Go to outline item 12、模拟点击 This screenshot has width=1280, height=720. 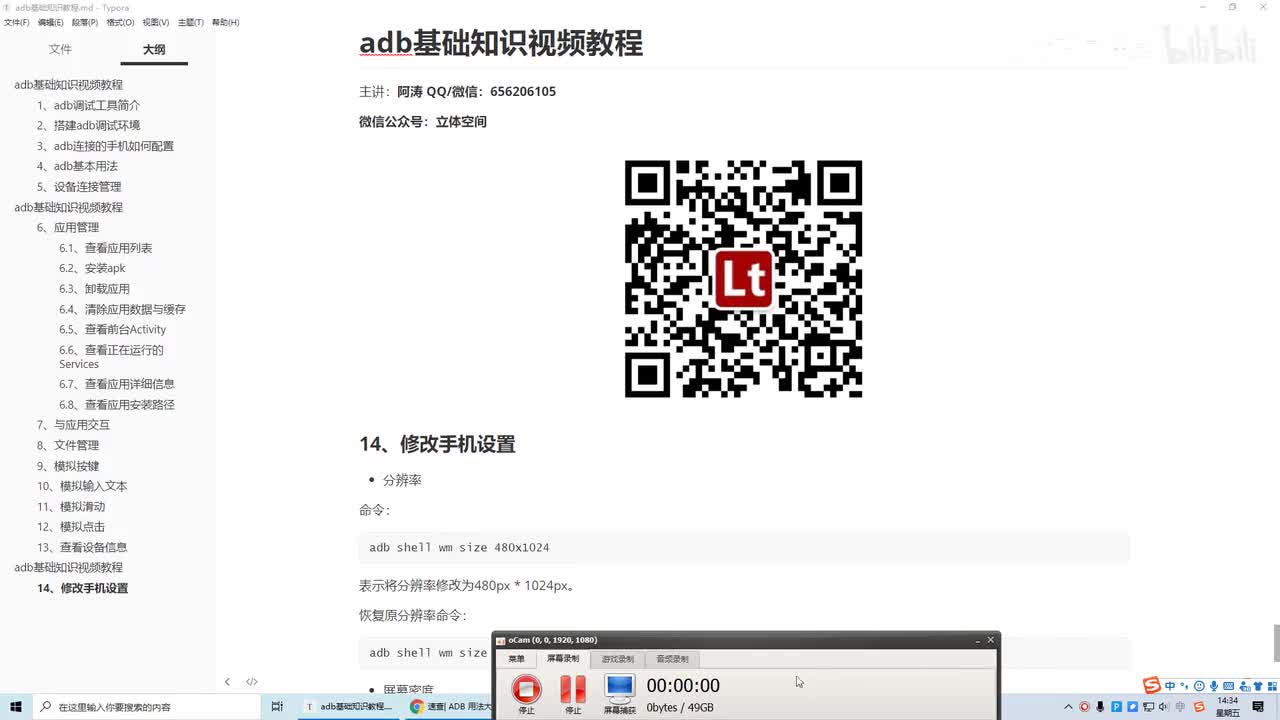(x=70, y=527)
